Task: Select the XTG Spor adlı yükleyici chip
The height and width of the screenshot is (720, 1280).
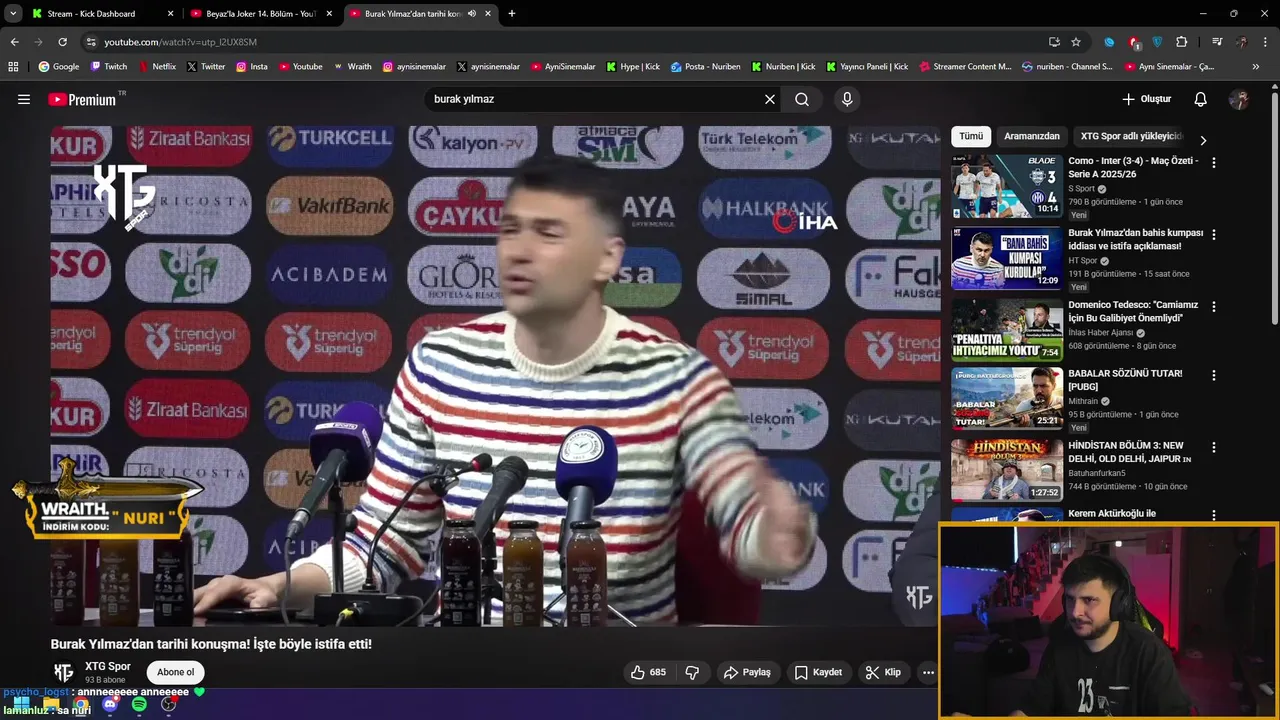Action: click(x=1131, y=136)
